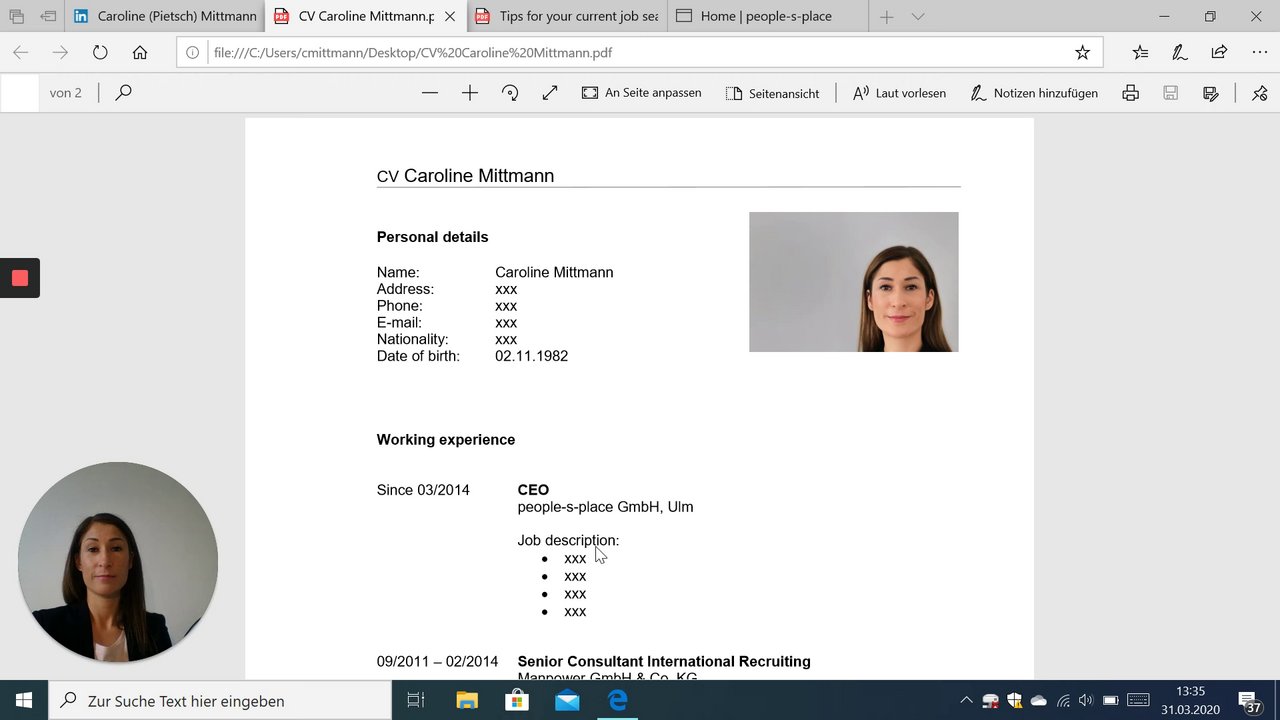Click the 'CV Caroline Mittmann' document title
This screenshot has width=1280, height=720.
pyautogui.click(x=465, y=176)
